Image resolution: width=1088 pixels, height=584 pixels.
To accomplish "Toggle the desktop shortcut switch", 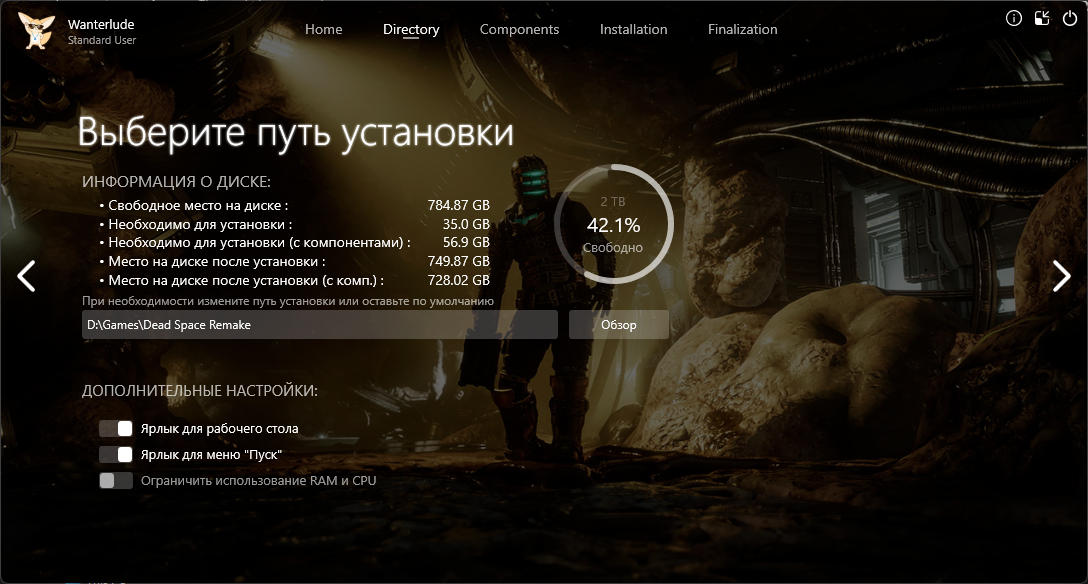I will click(116, 429).
